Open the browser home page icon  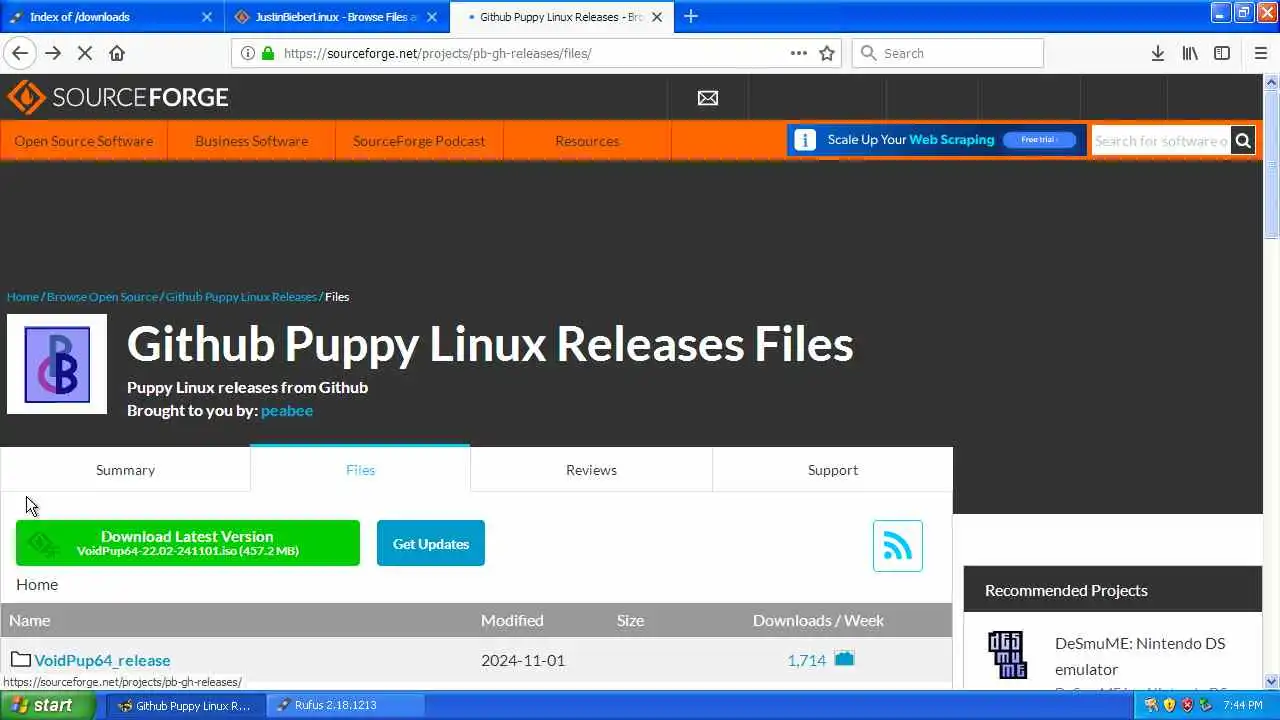pyautogui.click(x=117, y=53)
